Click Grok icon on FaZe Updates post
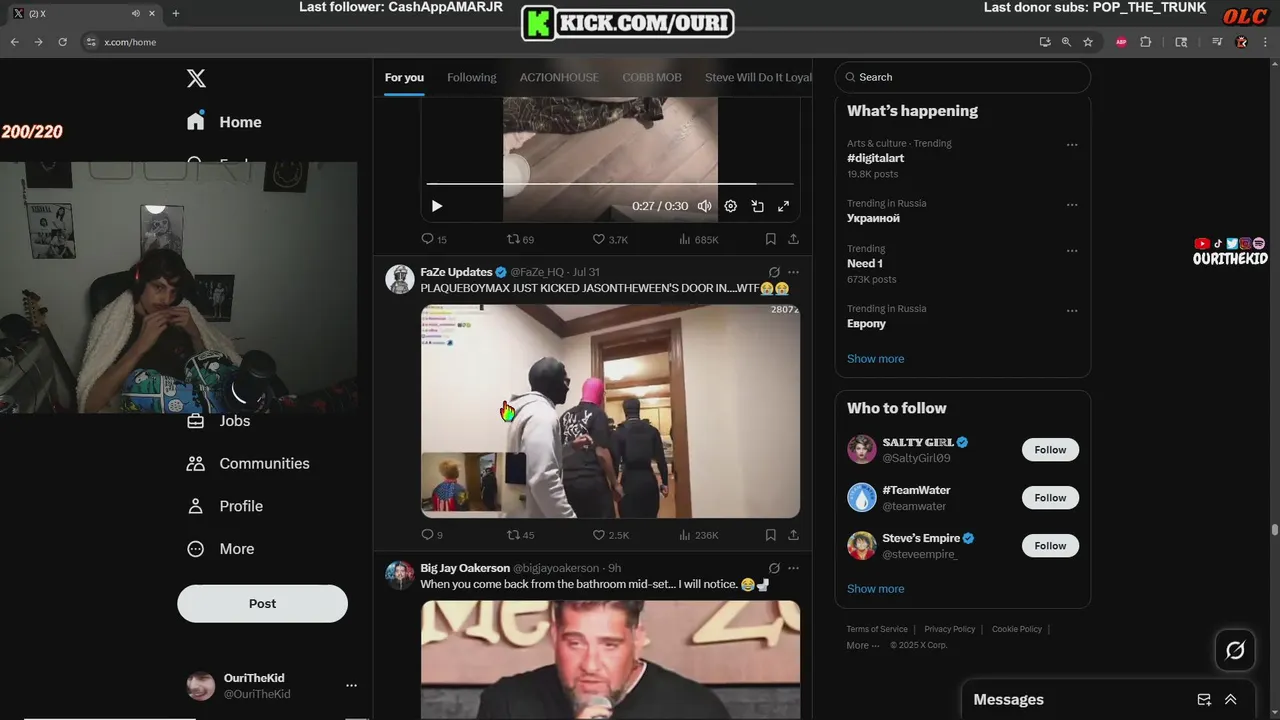Screen dimensions: 1280x720 tap(773, 272)
